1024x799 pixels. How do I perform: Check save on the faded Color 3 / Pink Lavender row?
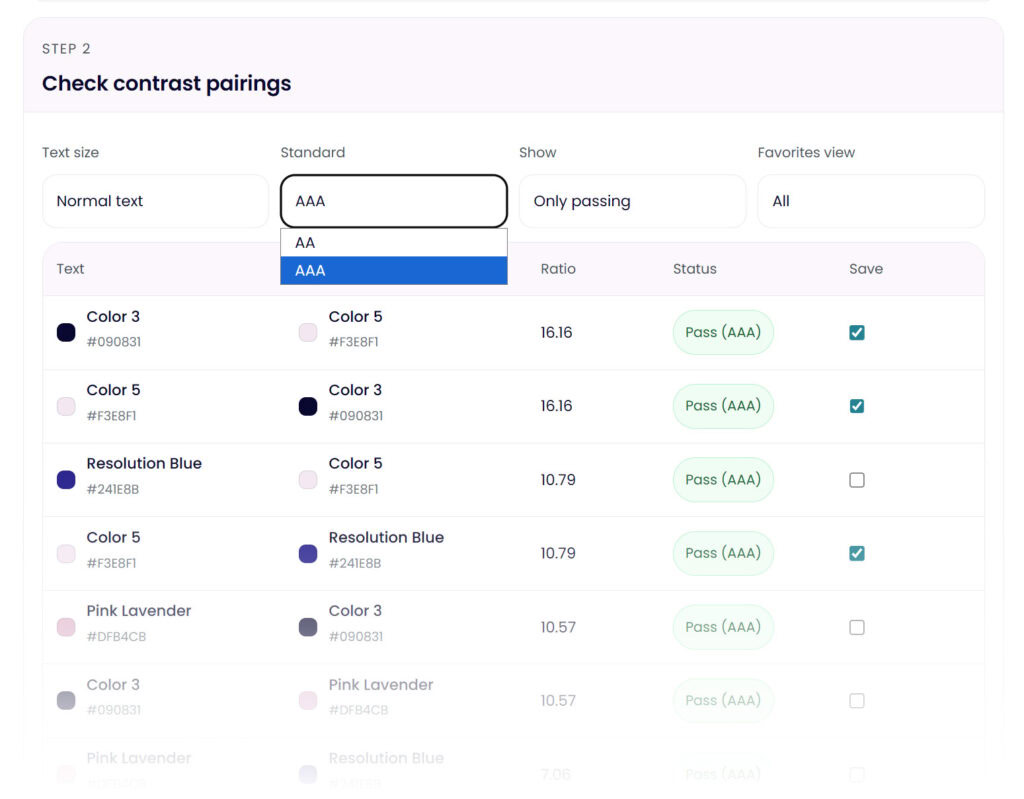click(856, 701)
